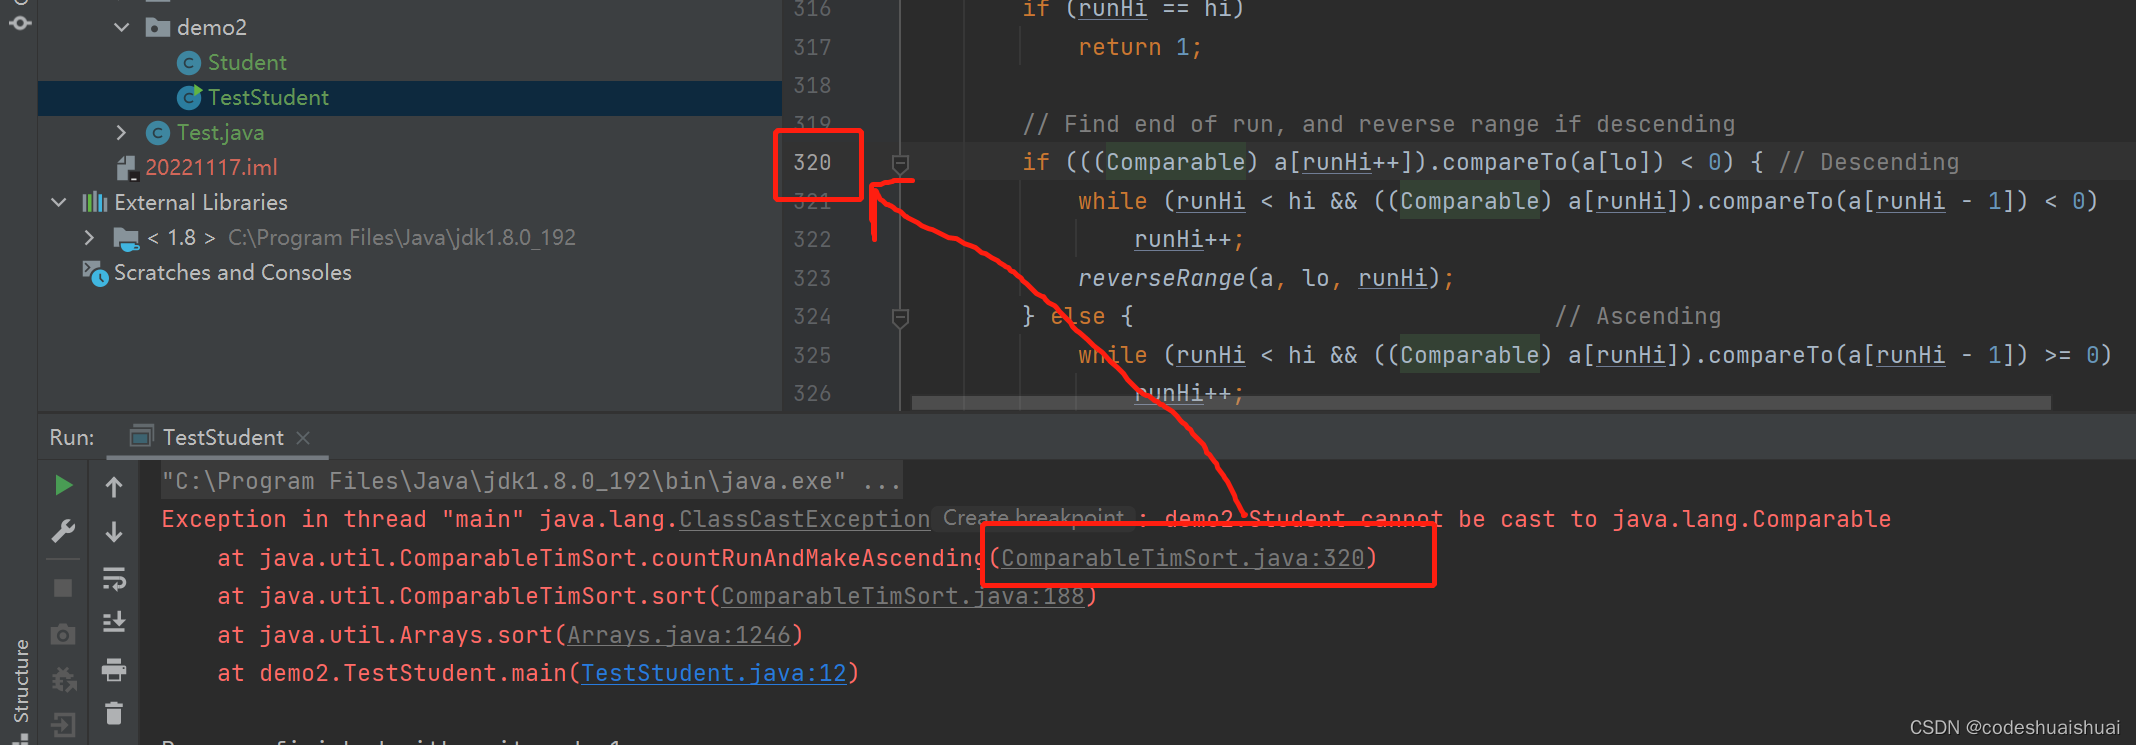The width and height of the screenshot is (2136, 745).
Task: Open the ComparableTimSort.java:188 link
Action: pyautogui.click(x=903, y=596)
